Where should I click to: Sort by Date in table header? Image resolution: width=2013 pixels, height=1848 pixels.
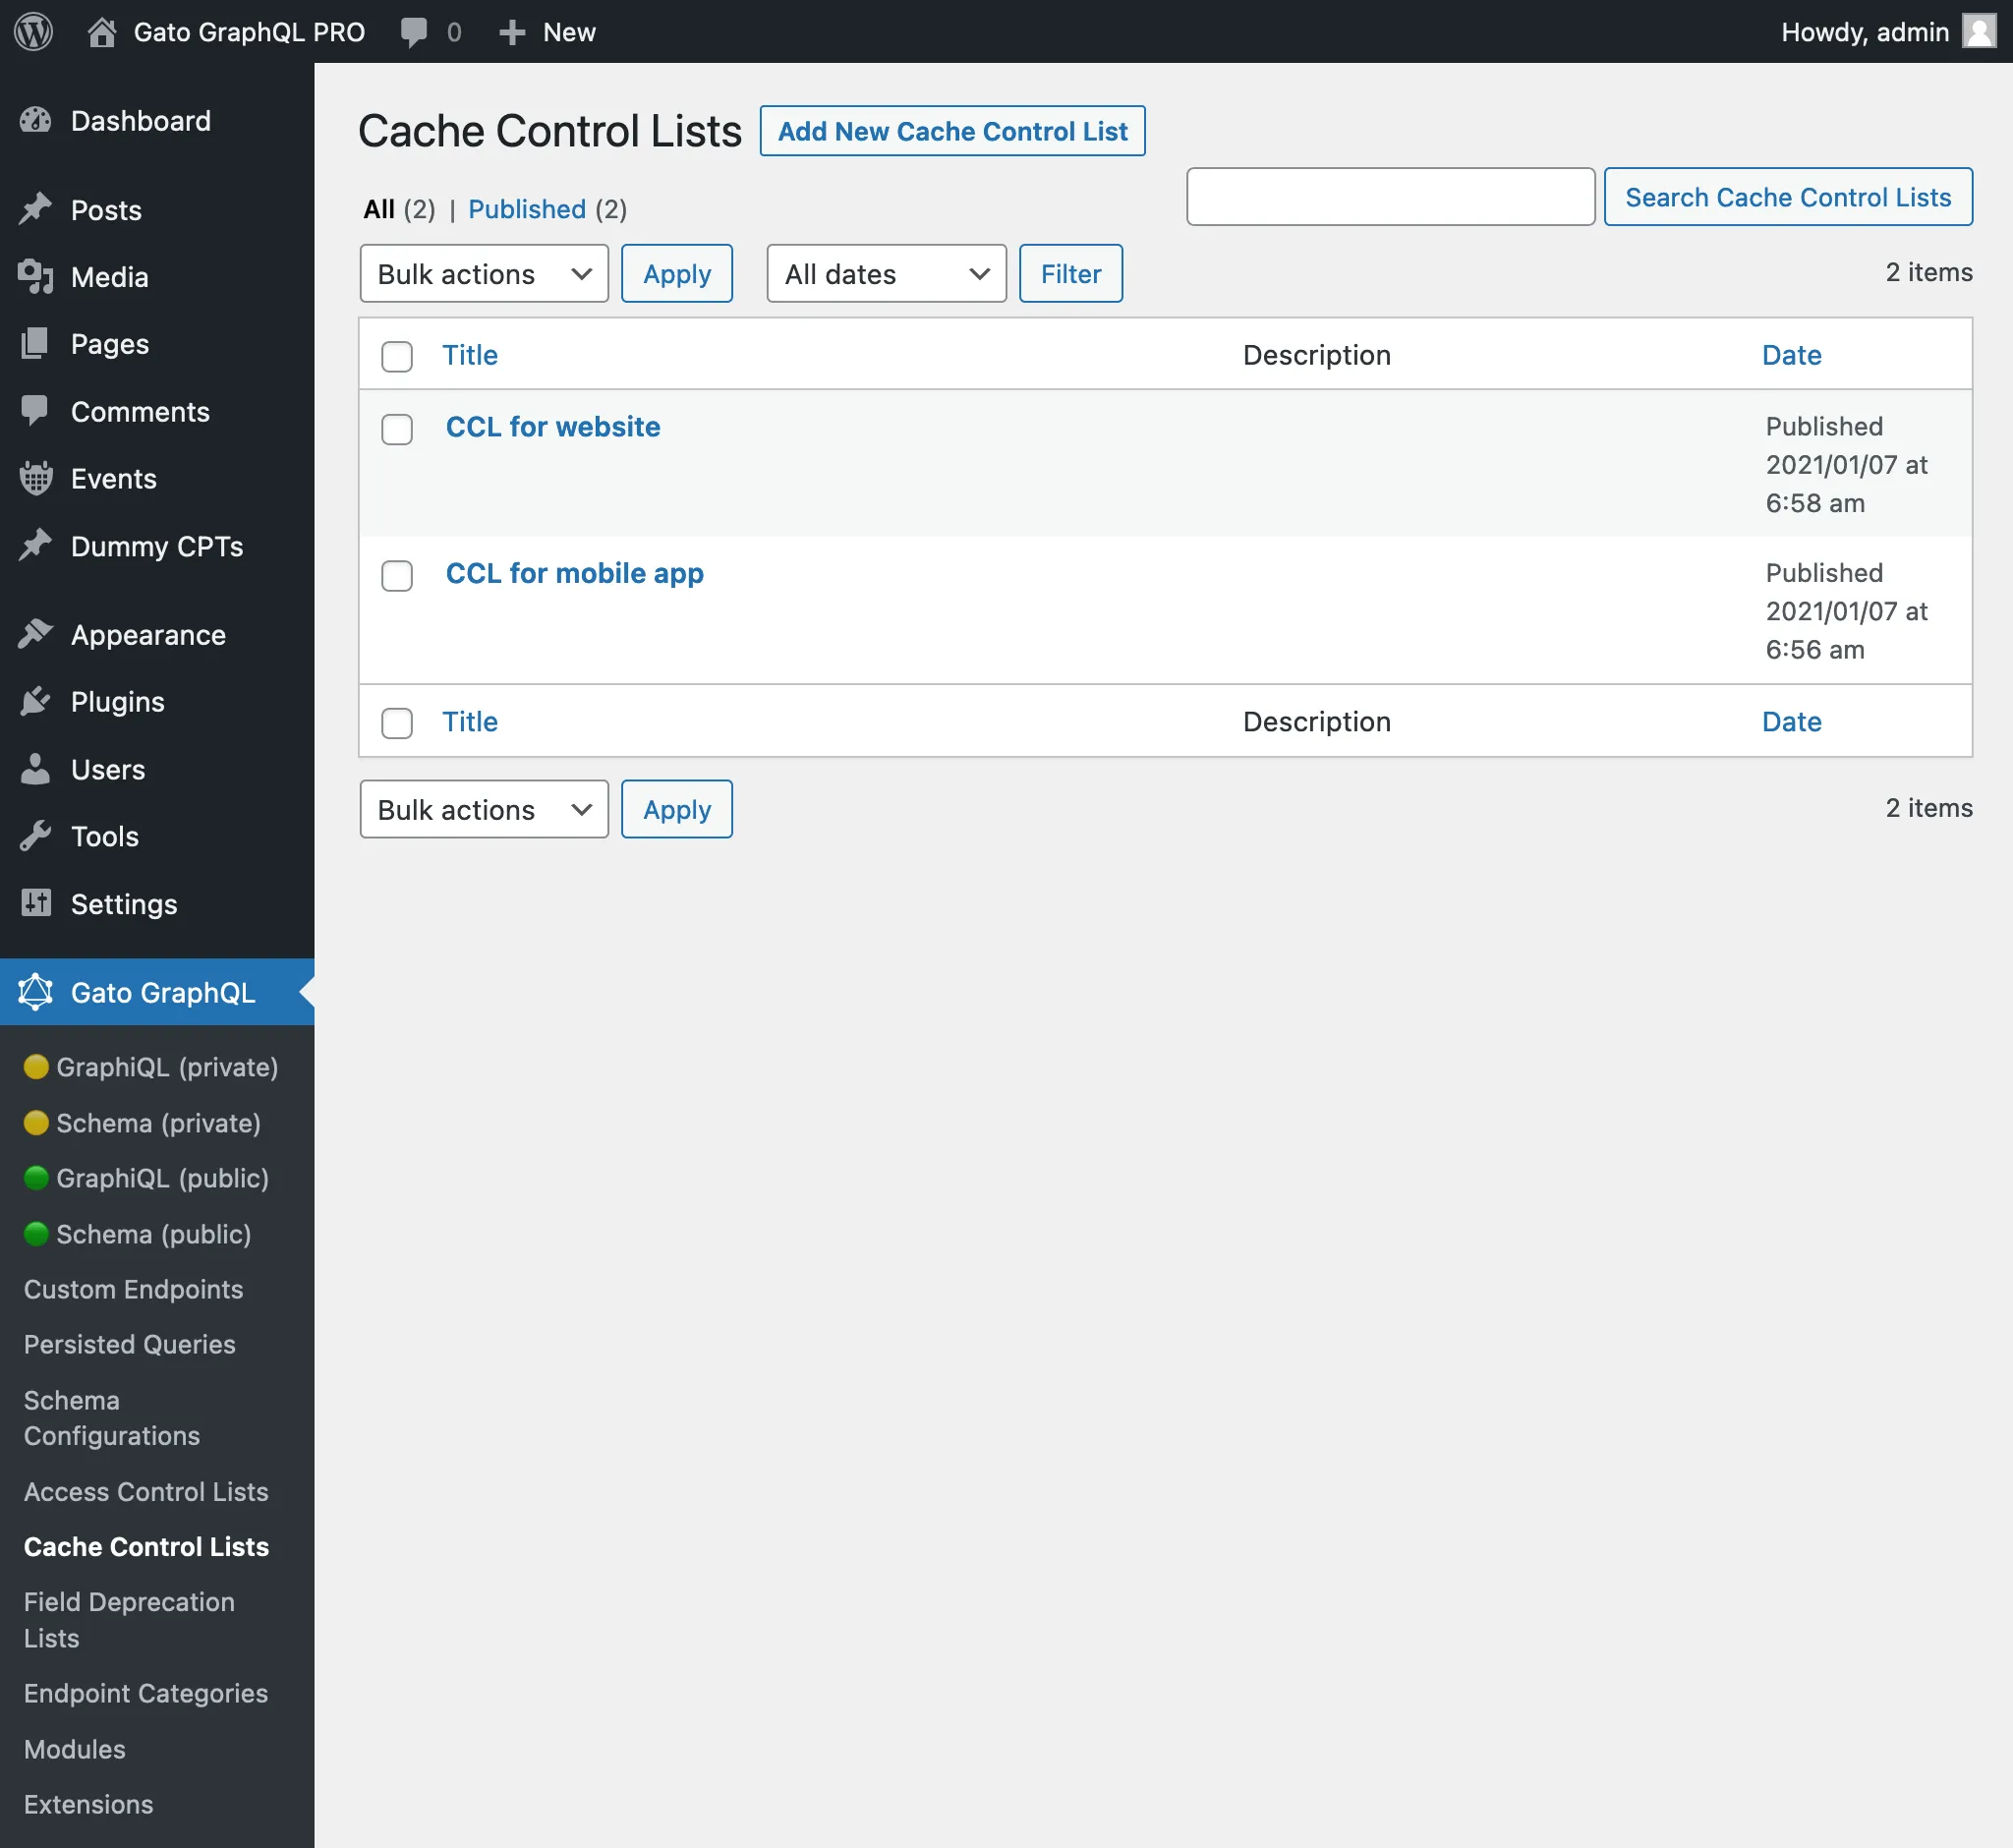point(1791,355)
